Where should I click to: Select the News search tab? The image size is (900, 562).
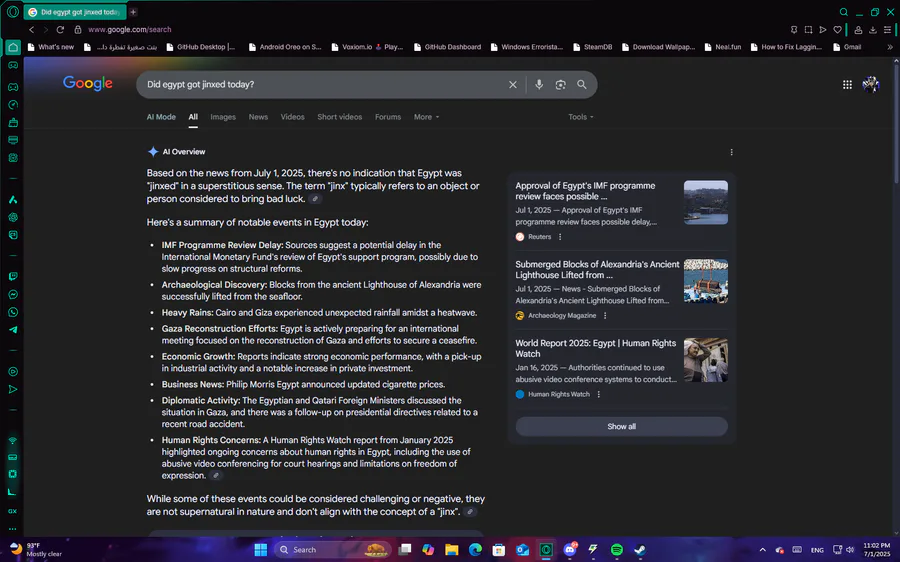258,117
